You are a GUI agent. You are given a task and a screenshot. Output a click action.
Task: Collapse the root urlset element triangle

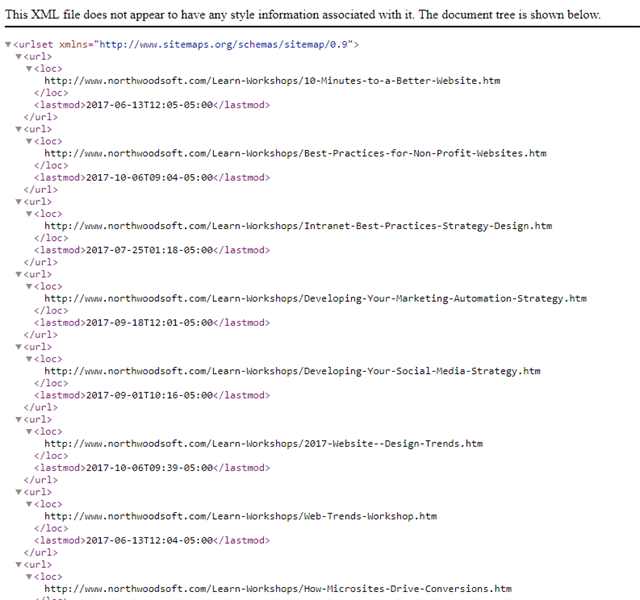coord(8,44)
